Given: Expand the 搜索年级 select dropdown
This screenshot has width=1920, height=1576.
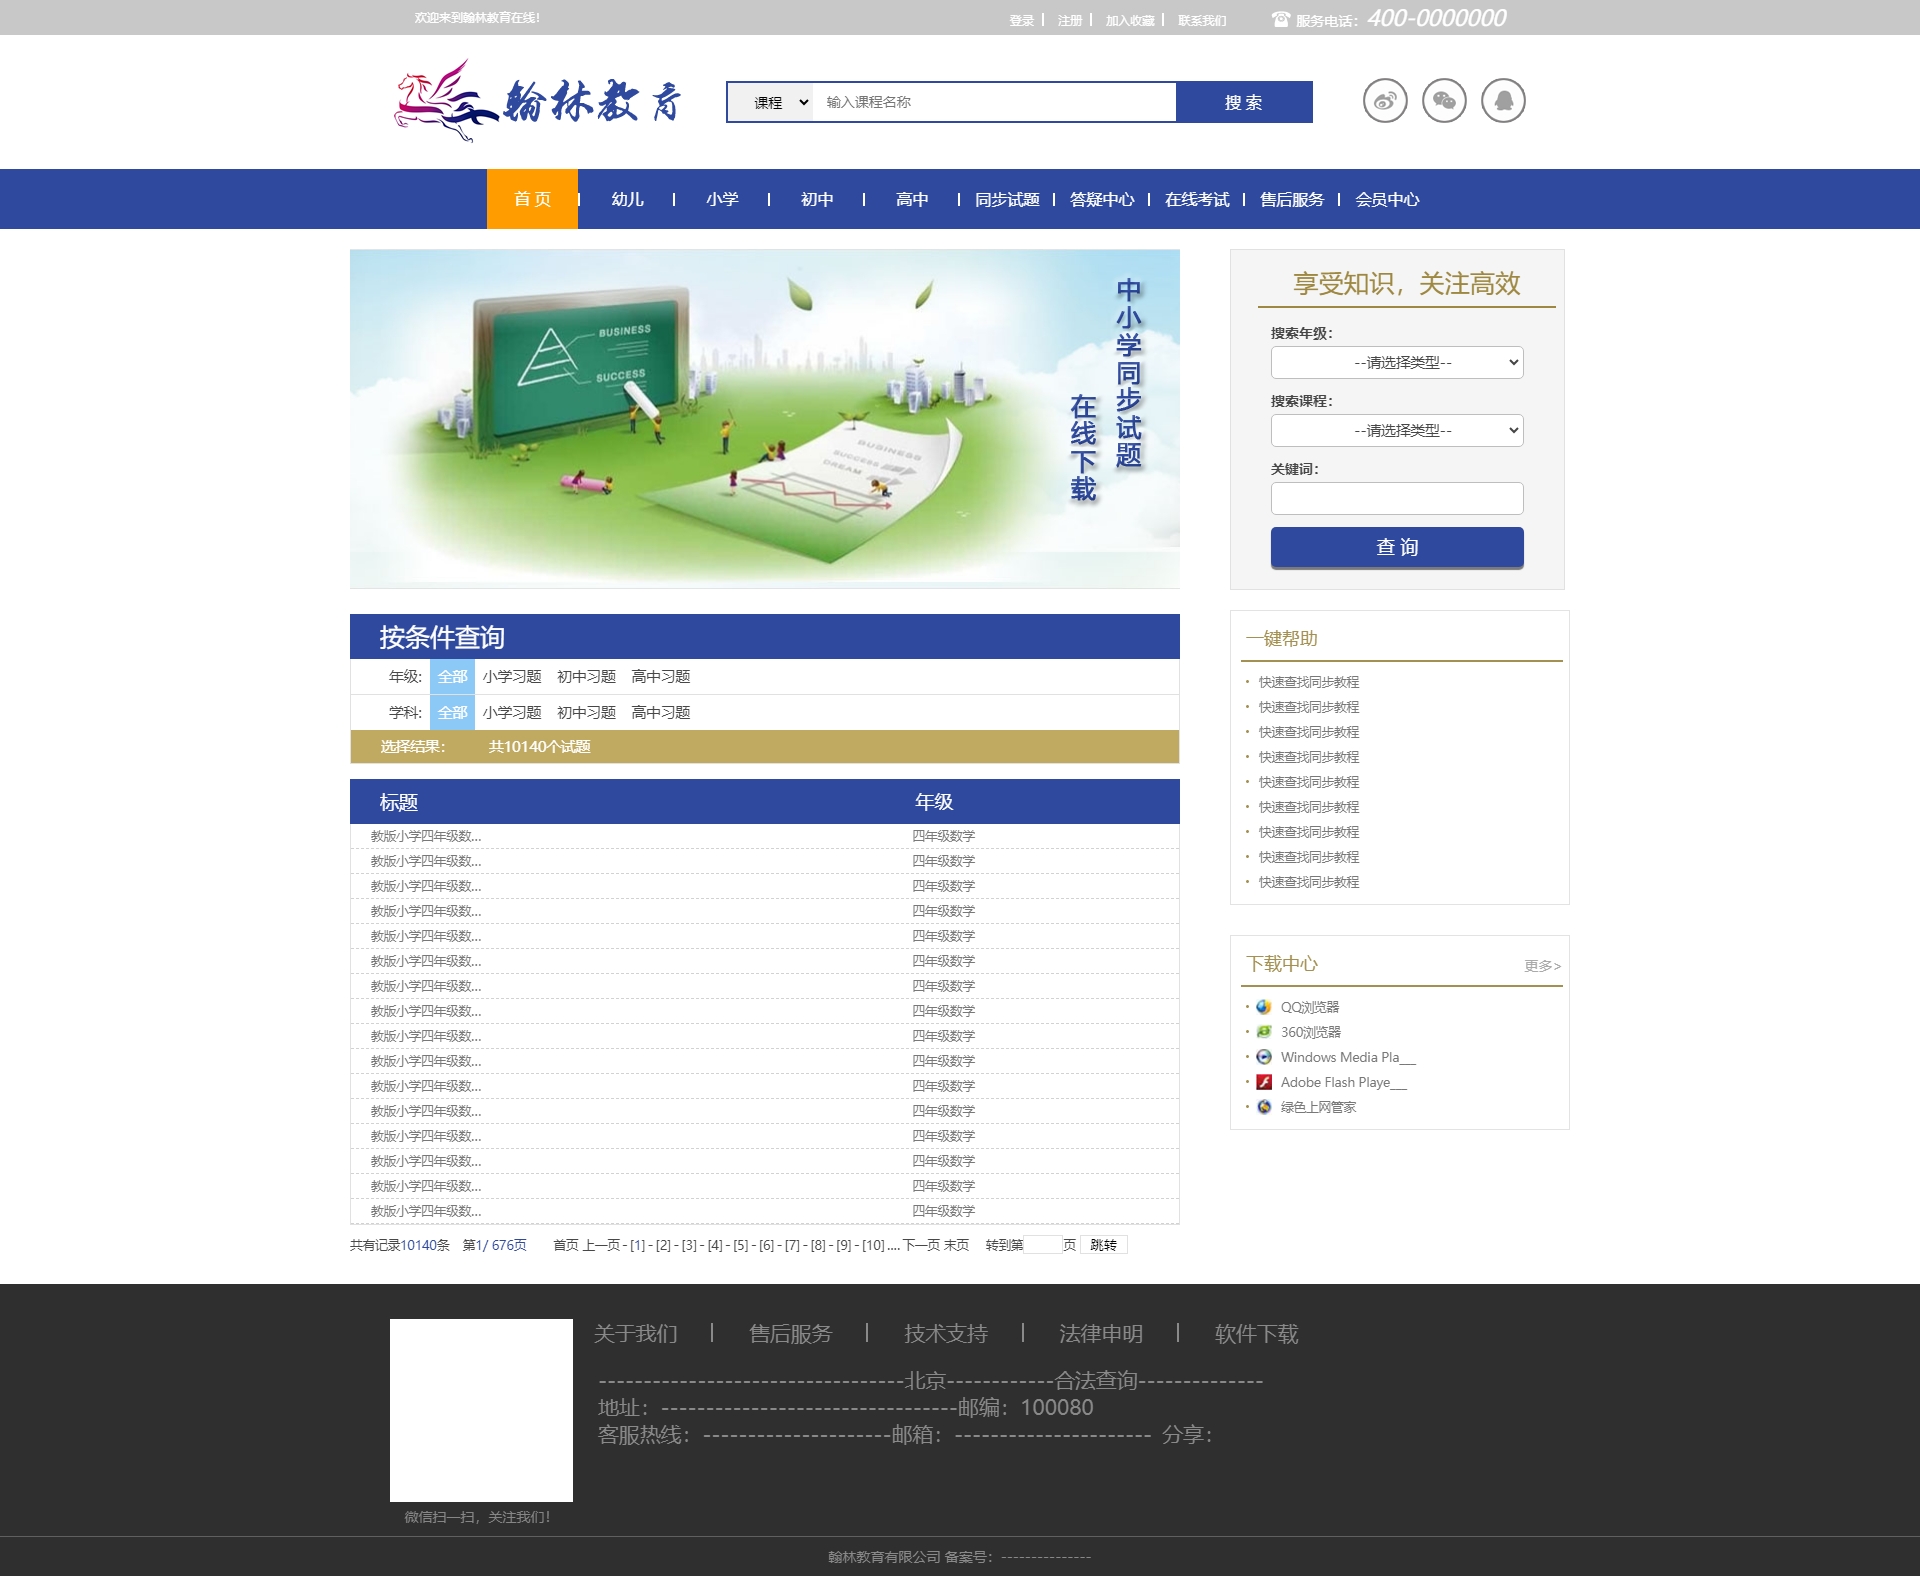Looking at the screenshot, I should [x=1396, y=362].
